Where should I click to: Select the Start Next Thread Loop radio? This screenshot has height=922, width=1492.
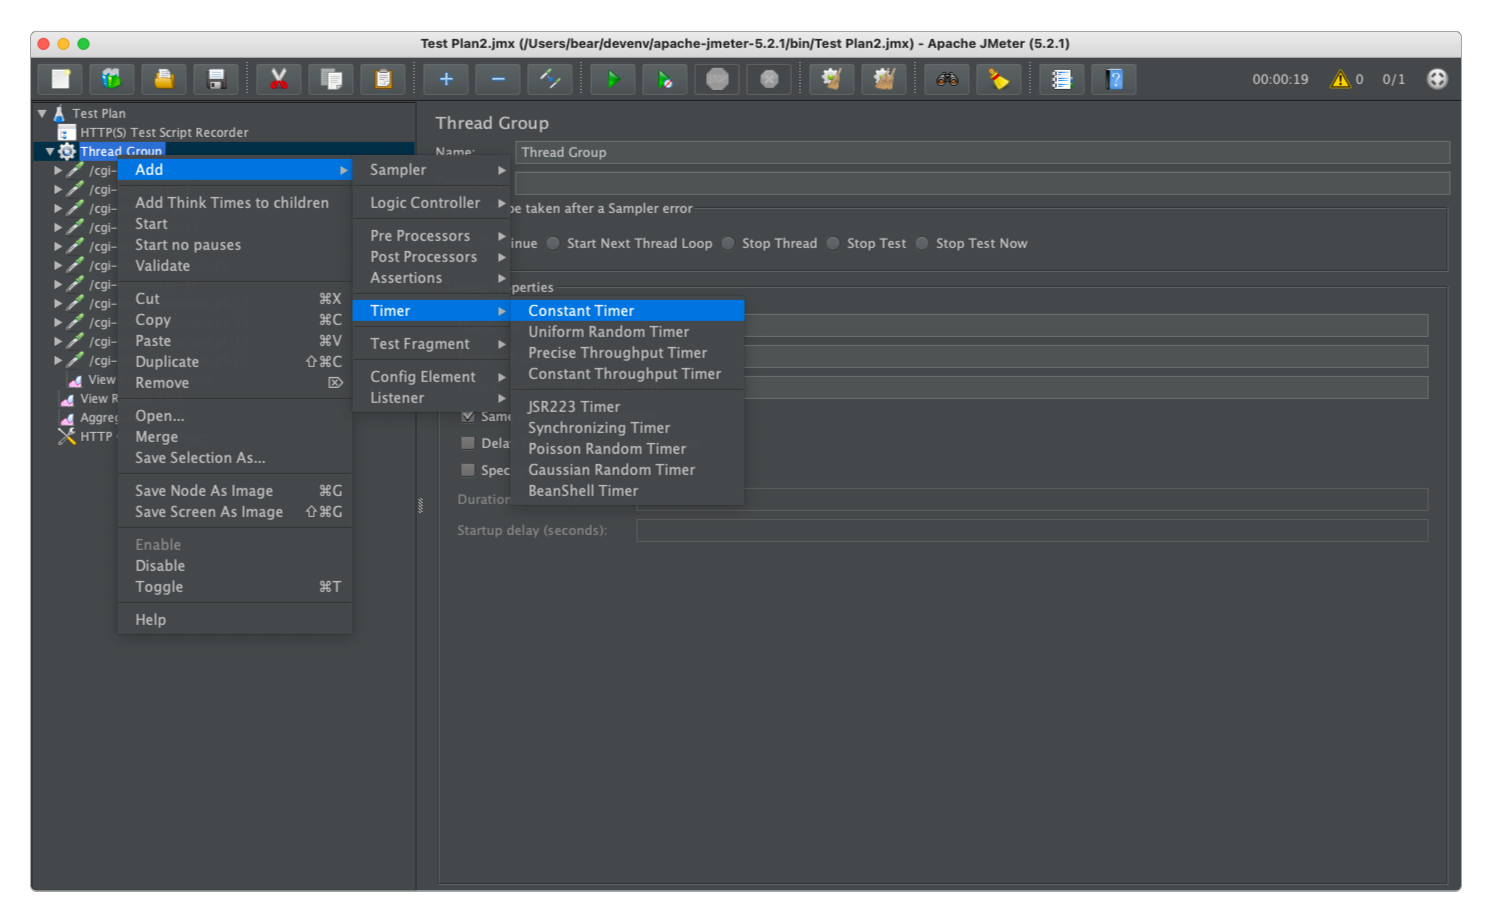[x=553, y=243]
